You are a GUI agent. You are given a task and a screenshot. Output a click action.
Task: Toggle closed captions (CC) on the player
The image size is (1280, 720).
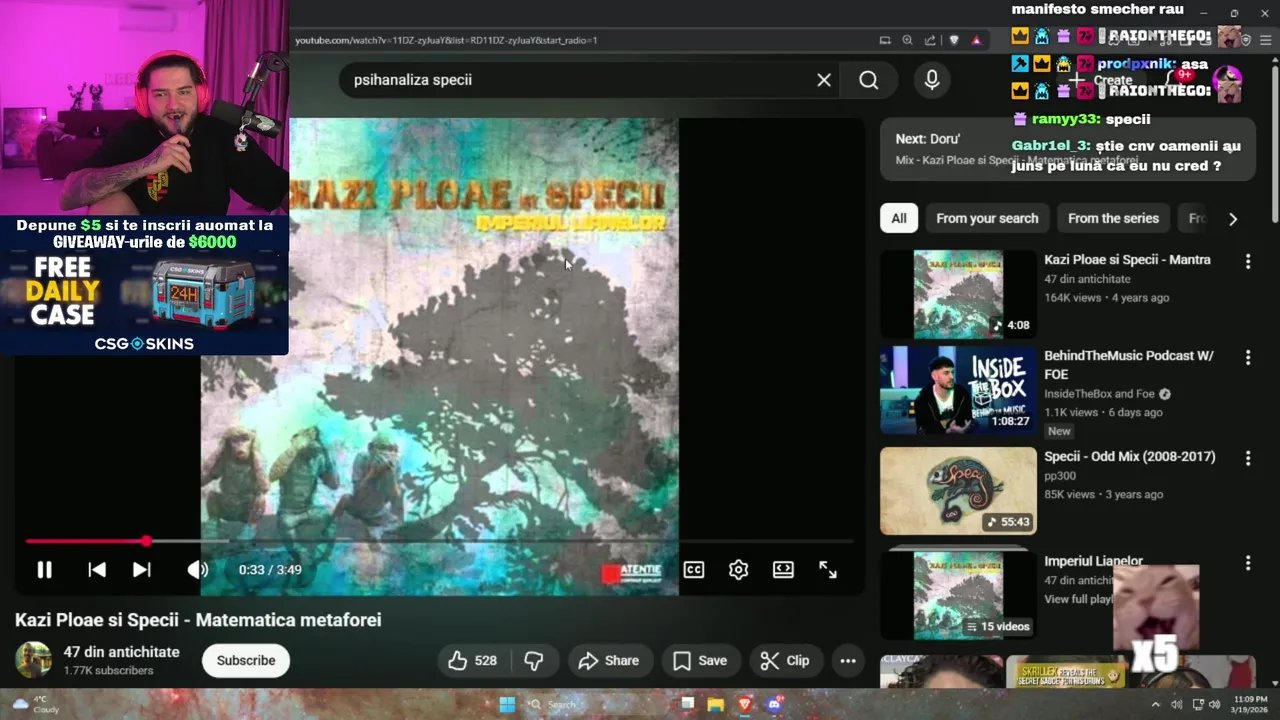coord(694,570)
